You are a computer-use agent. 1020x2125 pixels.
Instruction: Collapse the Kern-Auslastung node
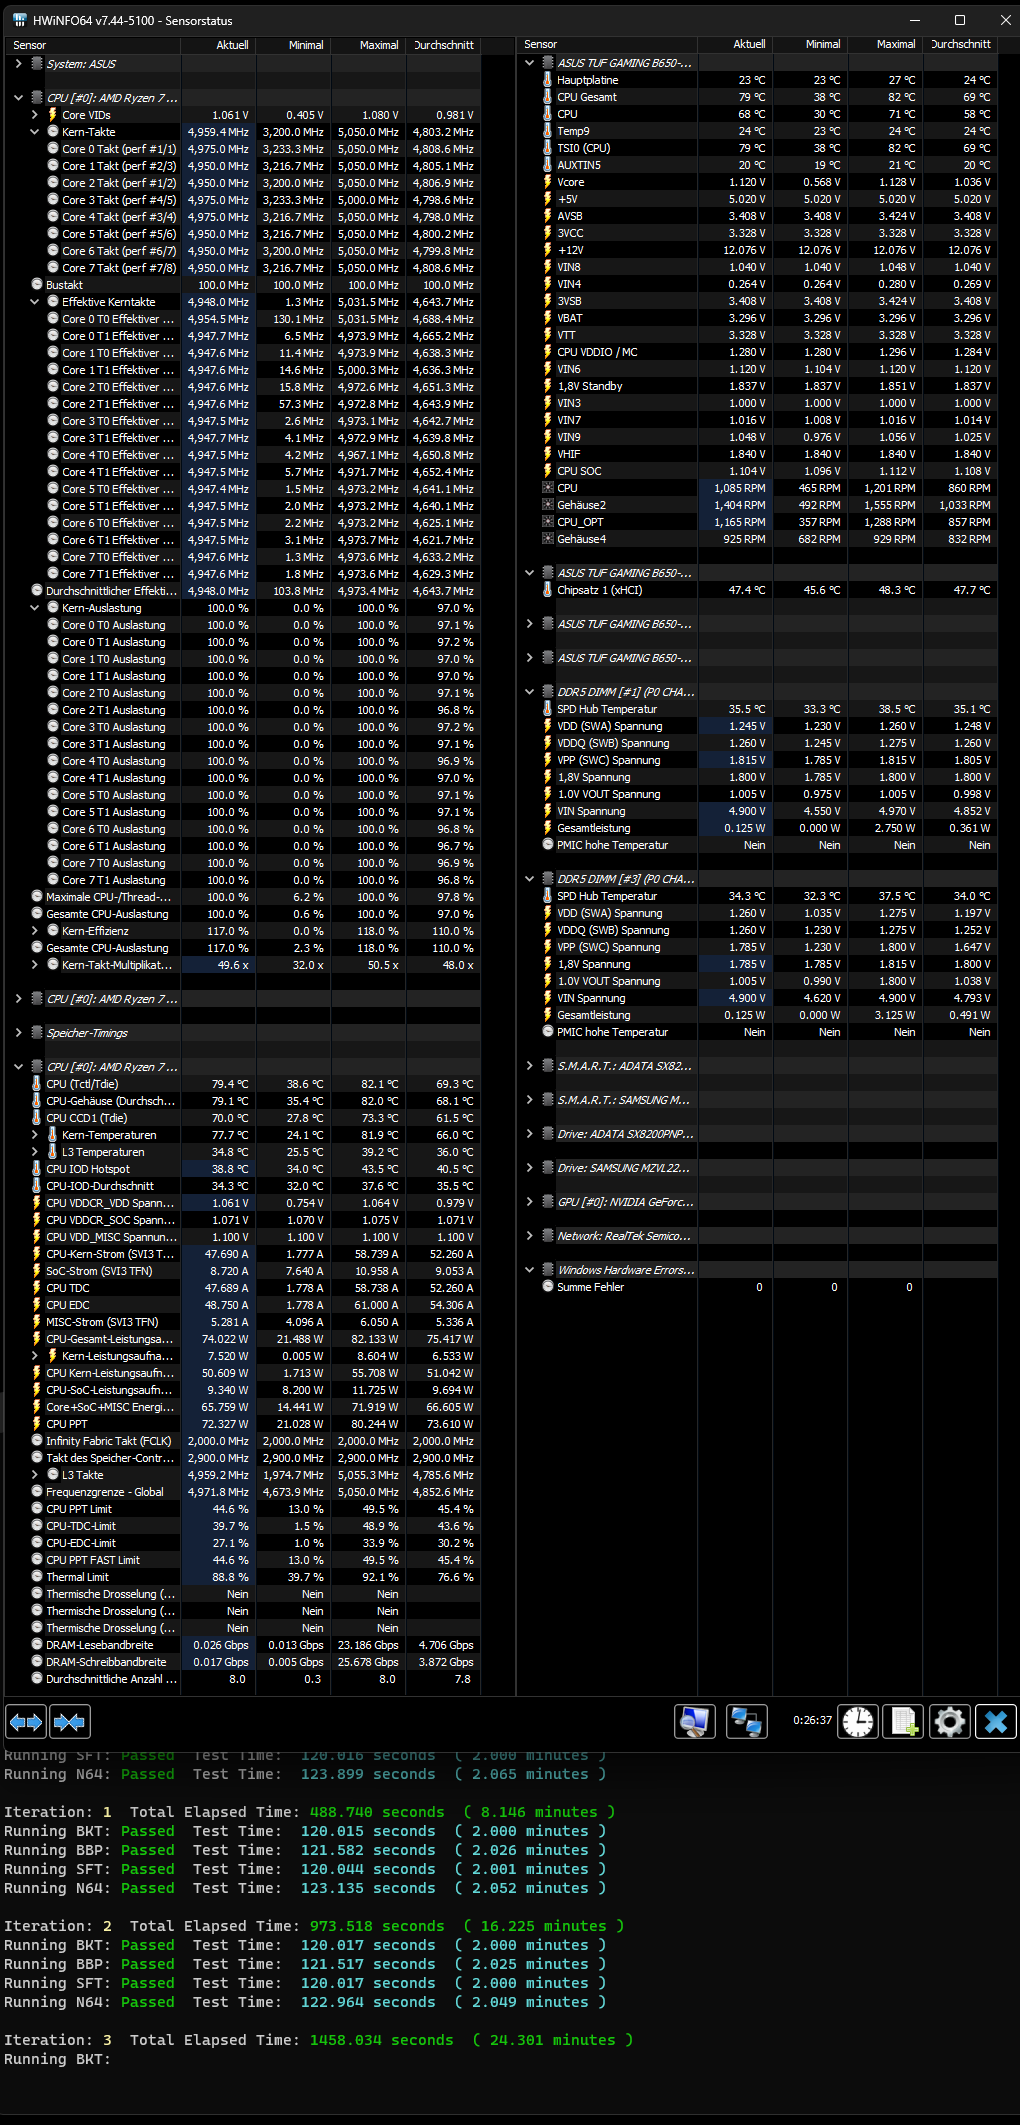click(35, 608)
